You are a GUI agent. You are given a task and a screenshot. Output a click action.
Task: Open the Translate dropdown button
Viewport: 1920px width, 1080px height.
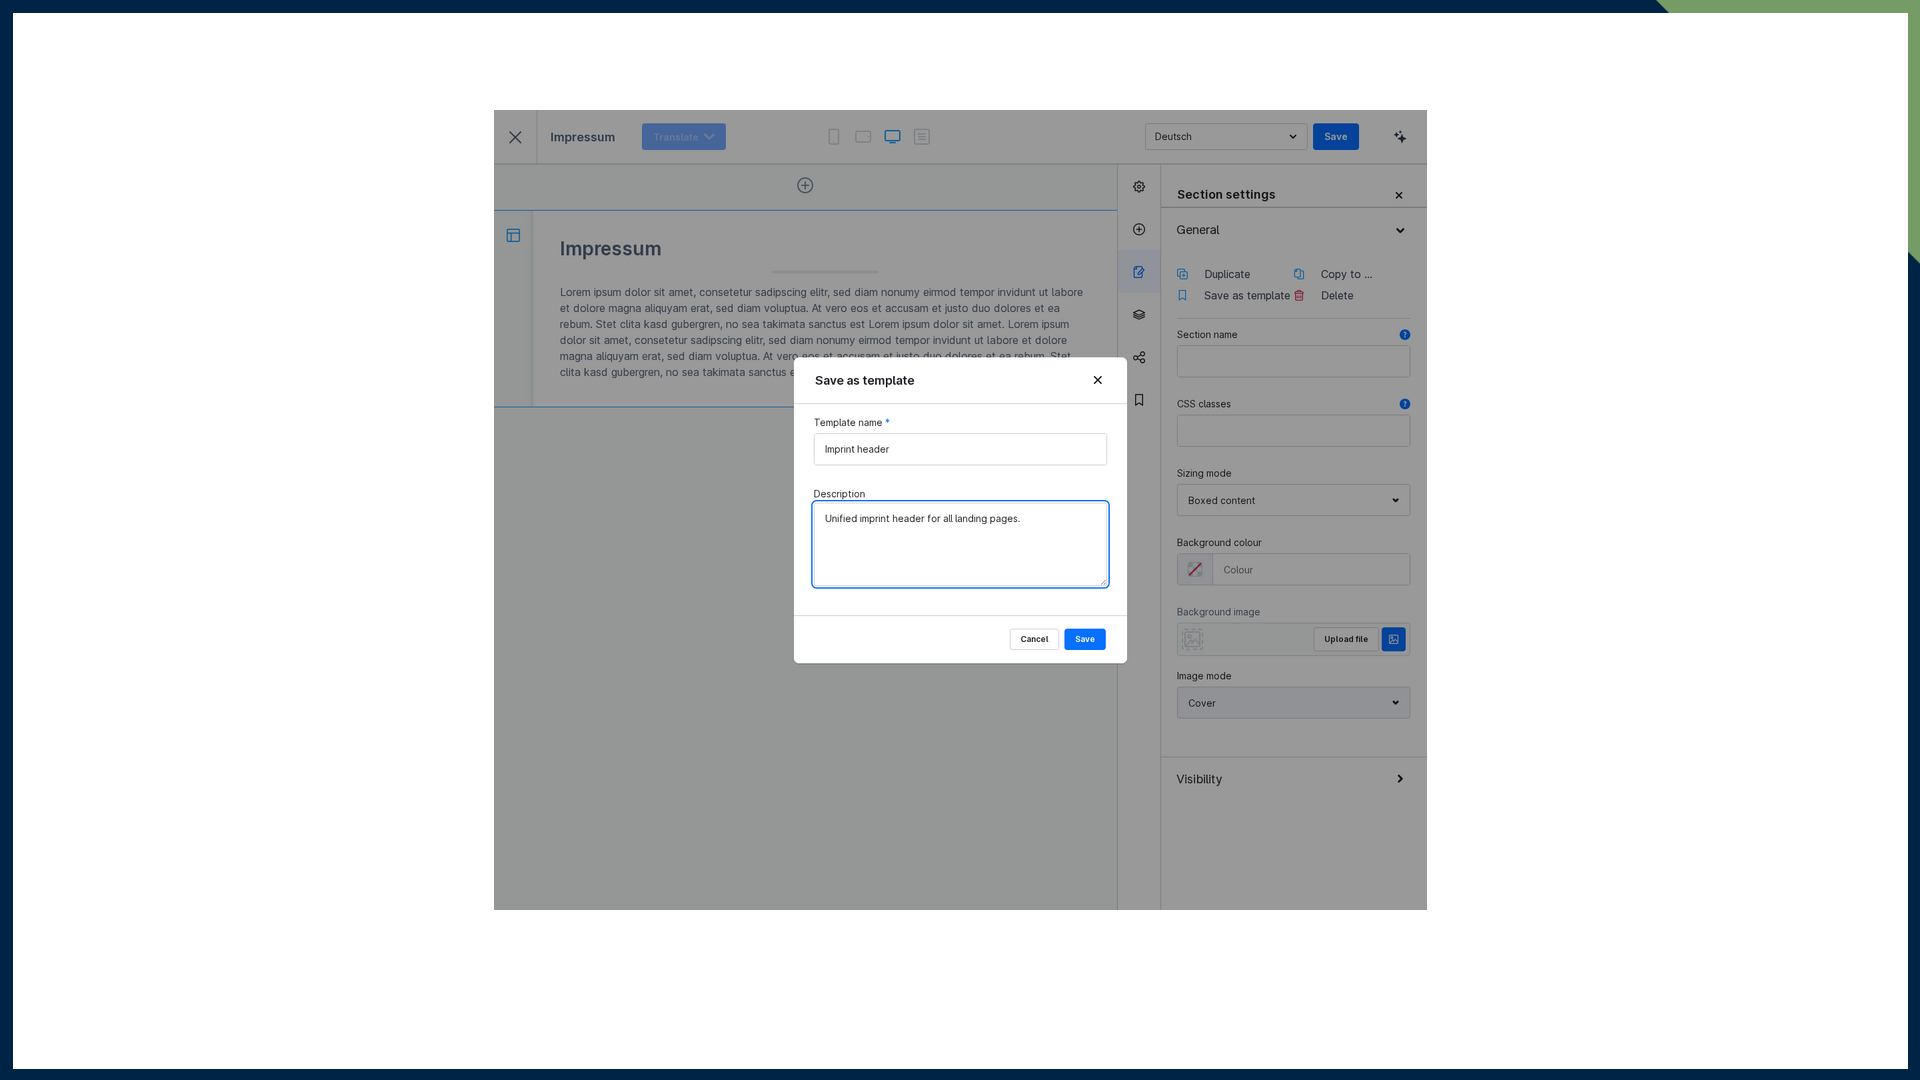684,137
